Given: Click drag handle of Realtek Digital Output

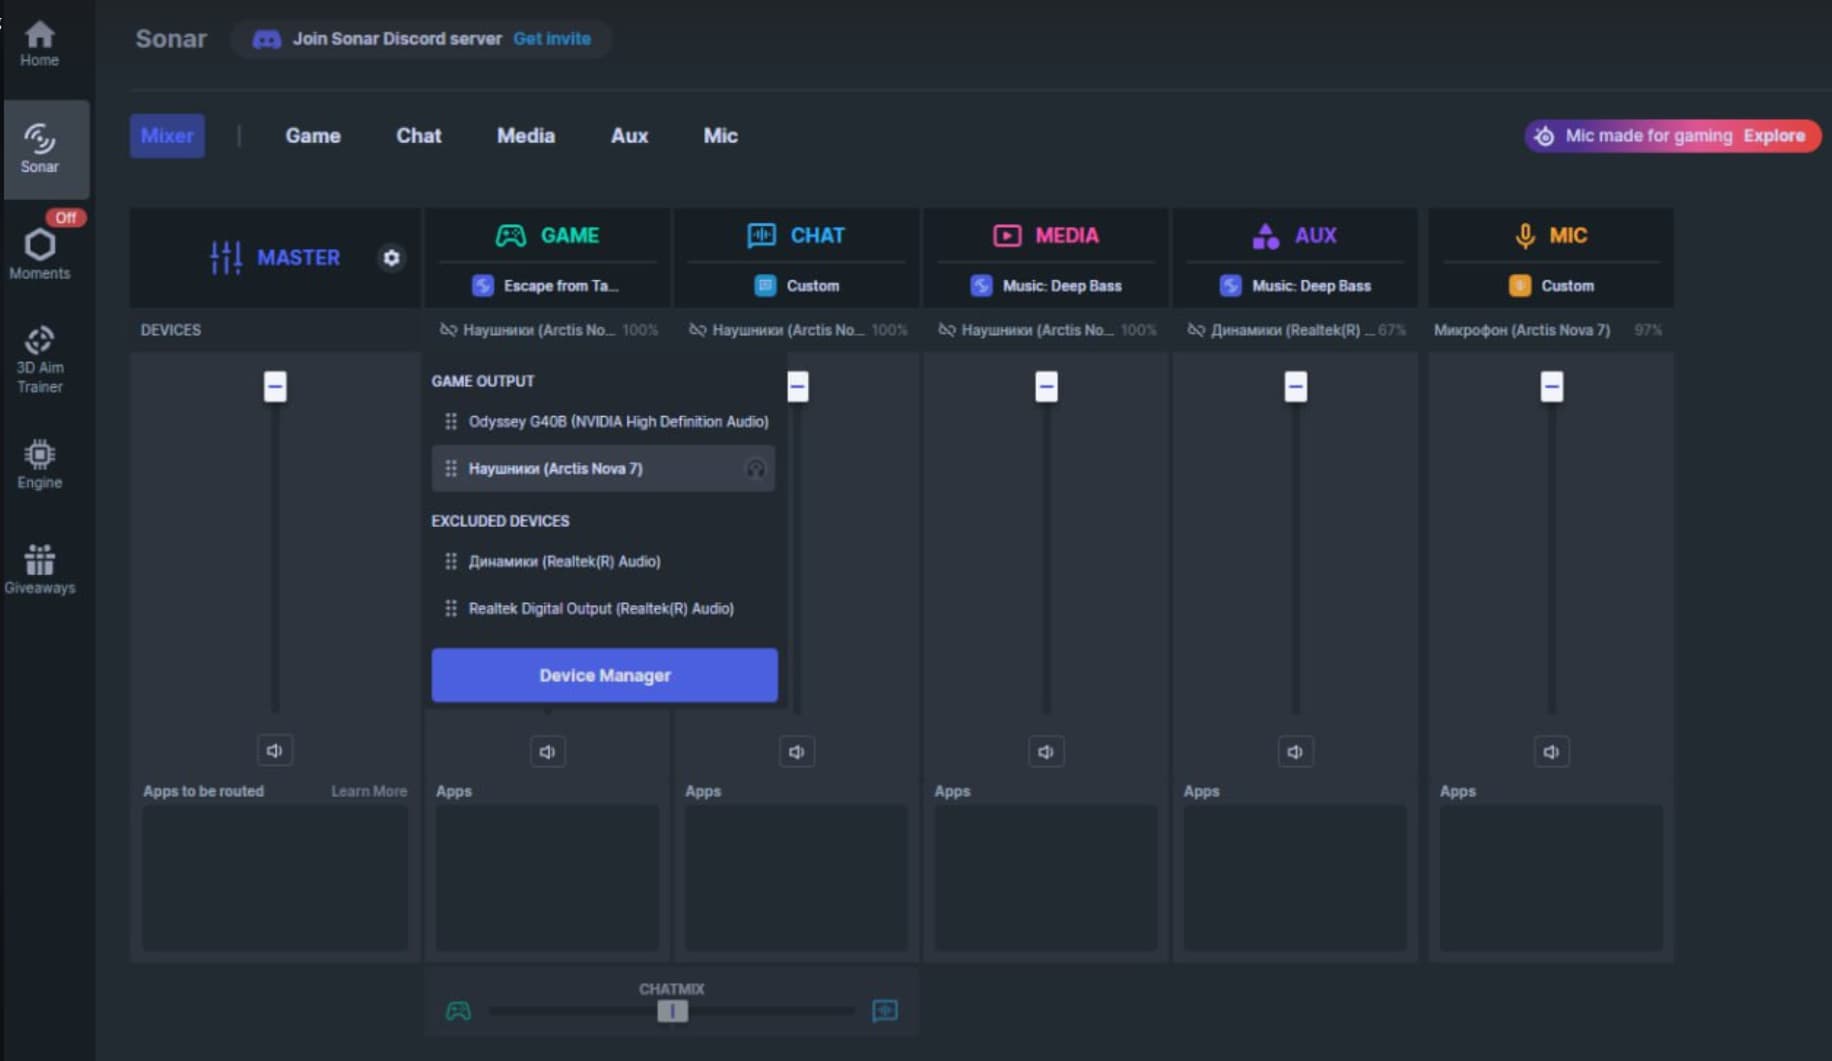Looking at the screenshot, I should (451, 609).
